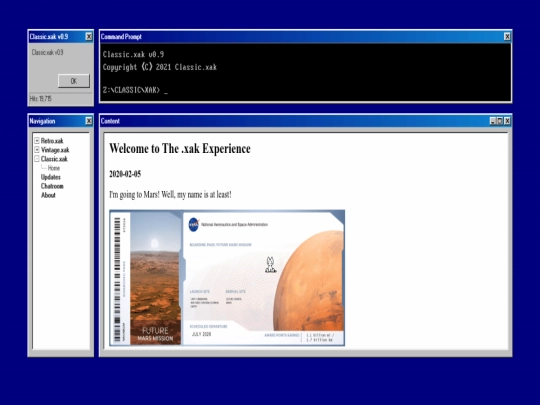Collapse the Classic.xak tree node

coord(37,159)
